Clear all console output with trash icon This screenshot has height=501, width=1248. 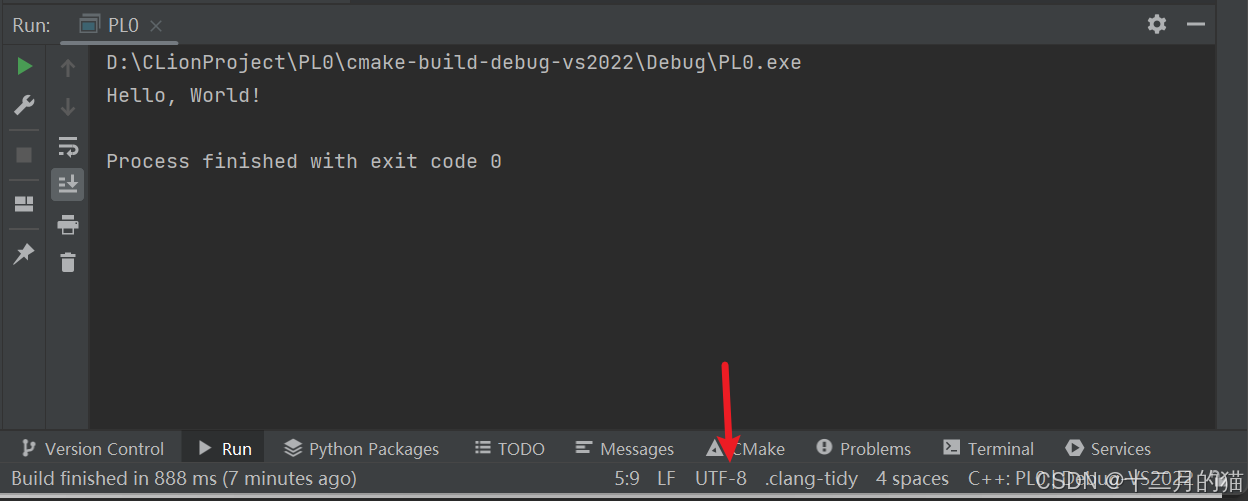click(x=68, y=262)
